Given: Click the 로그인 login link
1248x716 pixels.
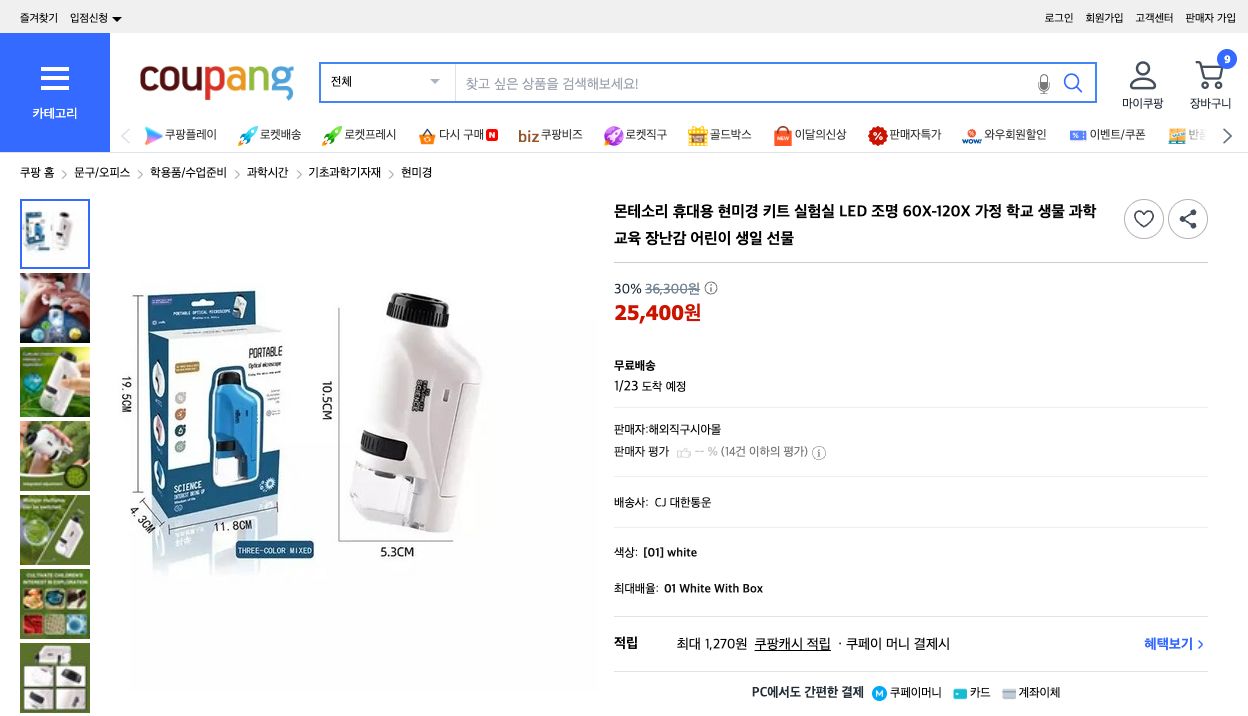Looking at the screenshot, I should pyautogui.click(x=1057, y=17).
